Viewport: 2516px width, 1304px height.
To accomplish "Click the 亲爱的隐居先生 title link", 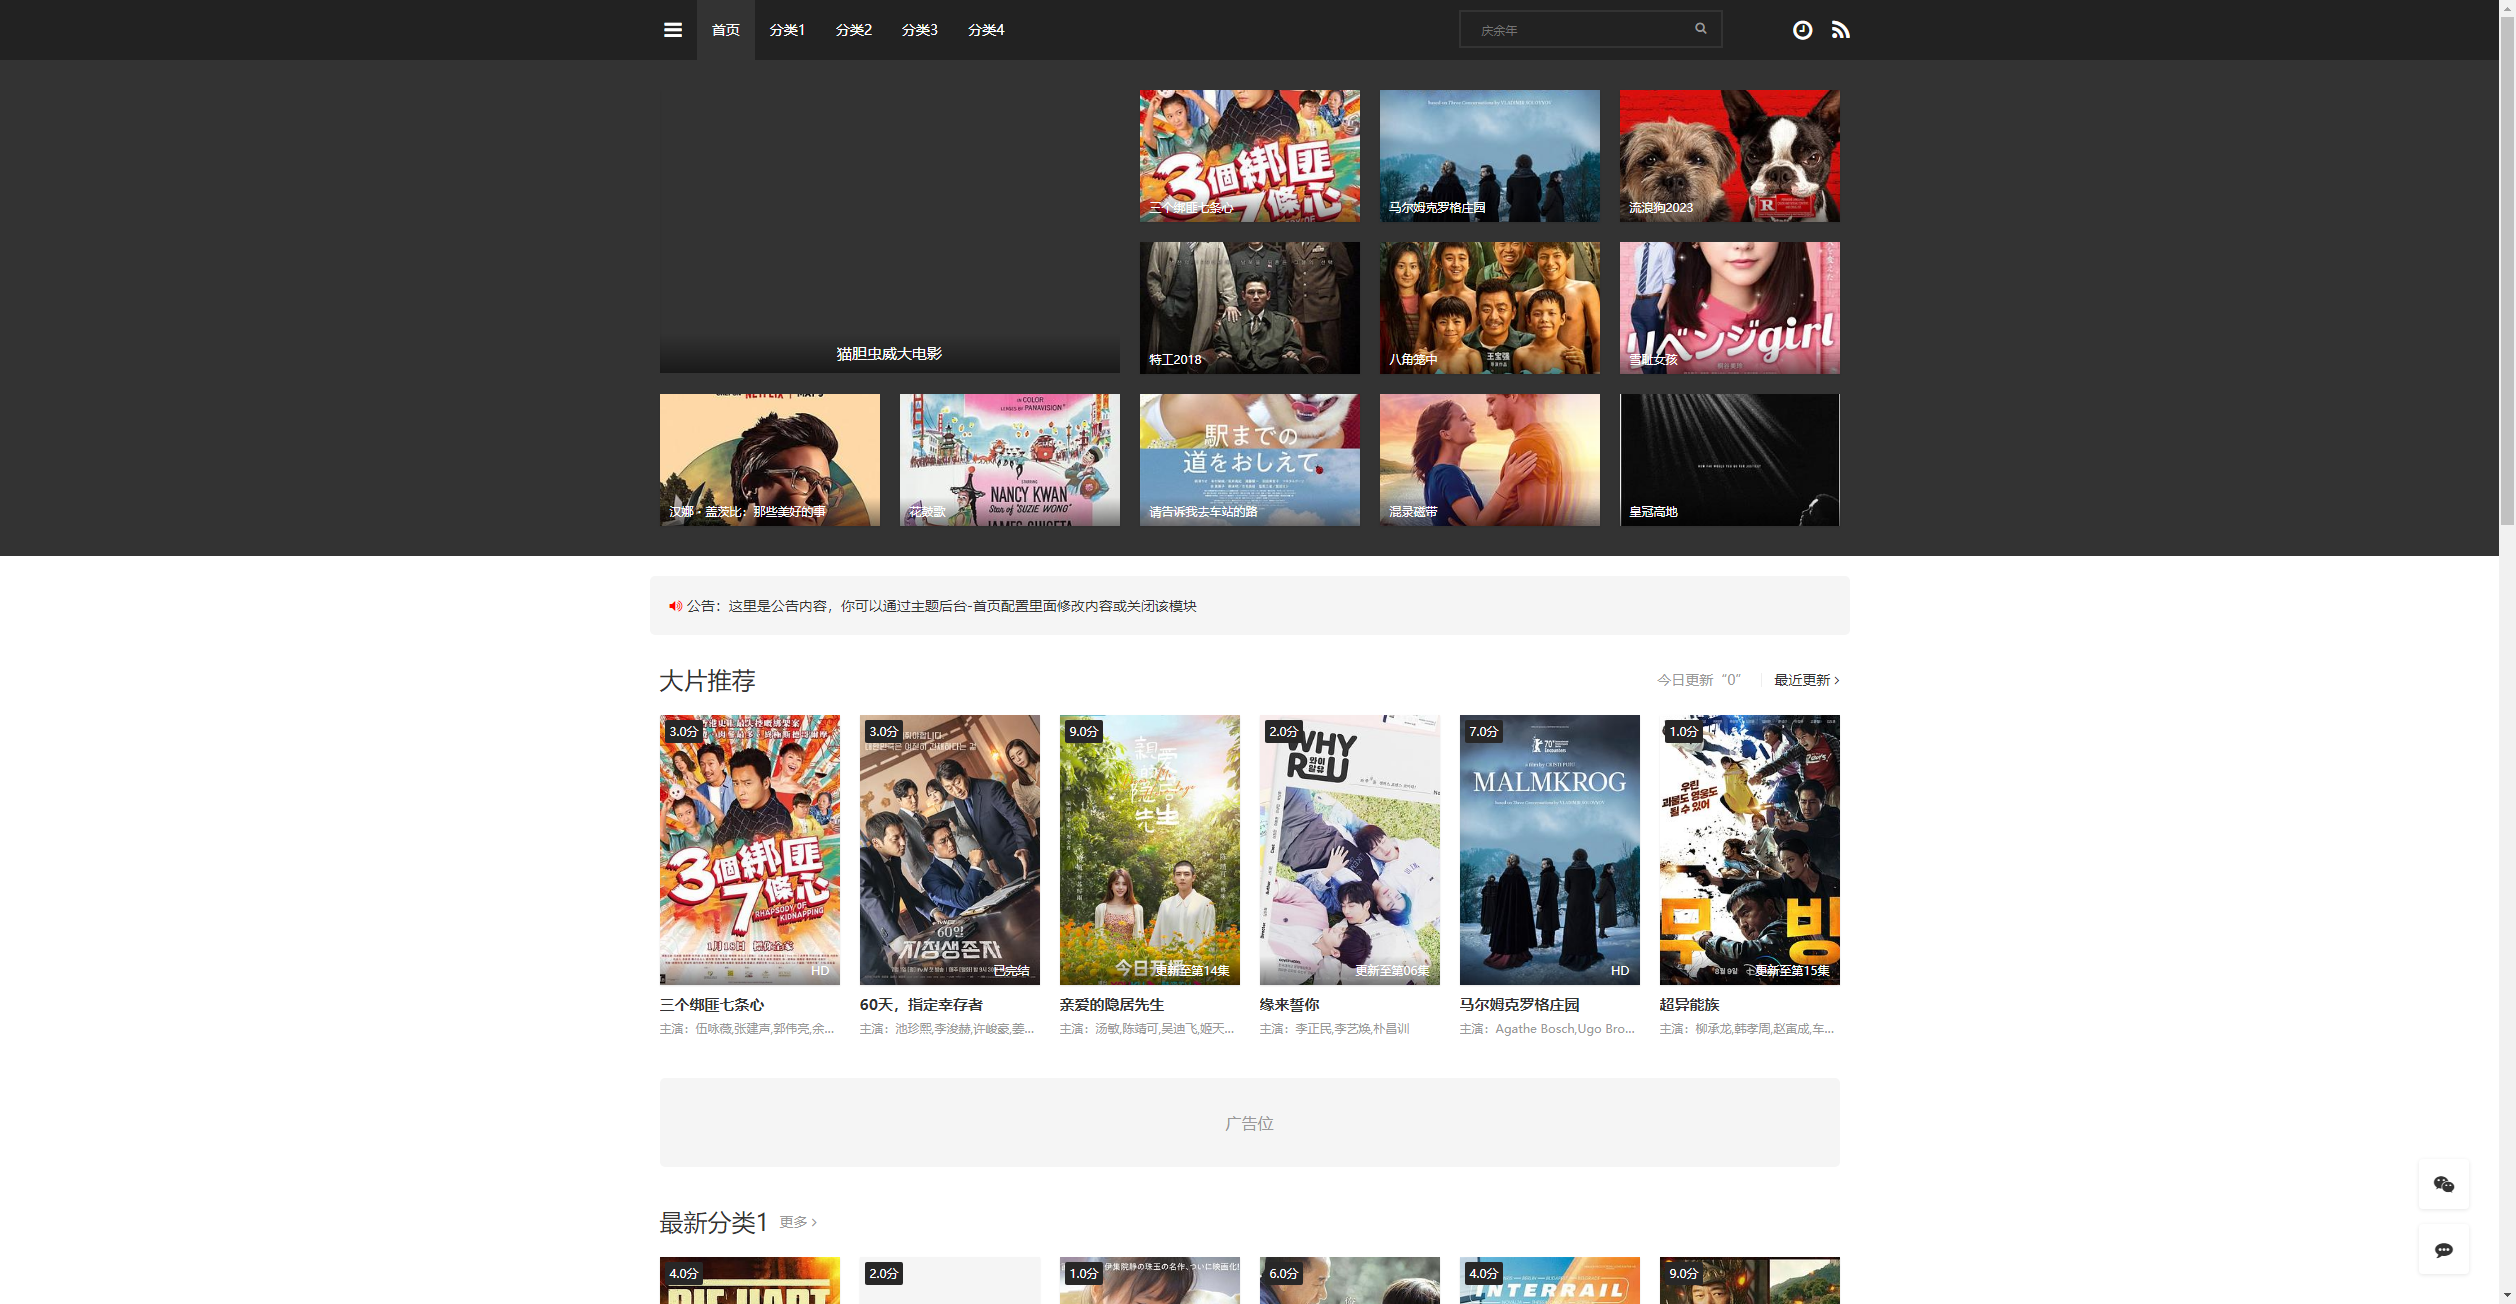I will tap(1111, 1004).
